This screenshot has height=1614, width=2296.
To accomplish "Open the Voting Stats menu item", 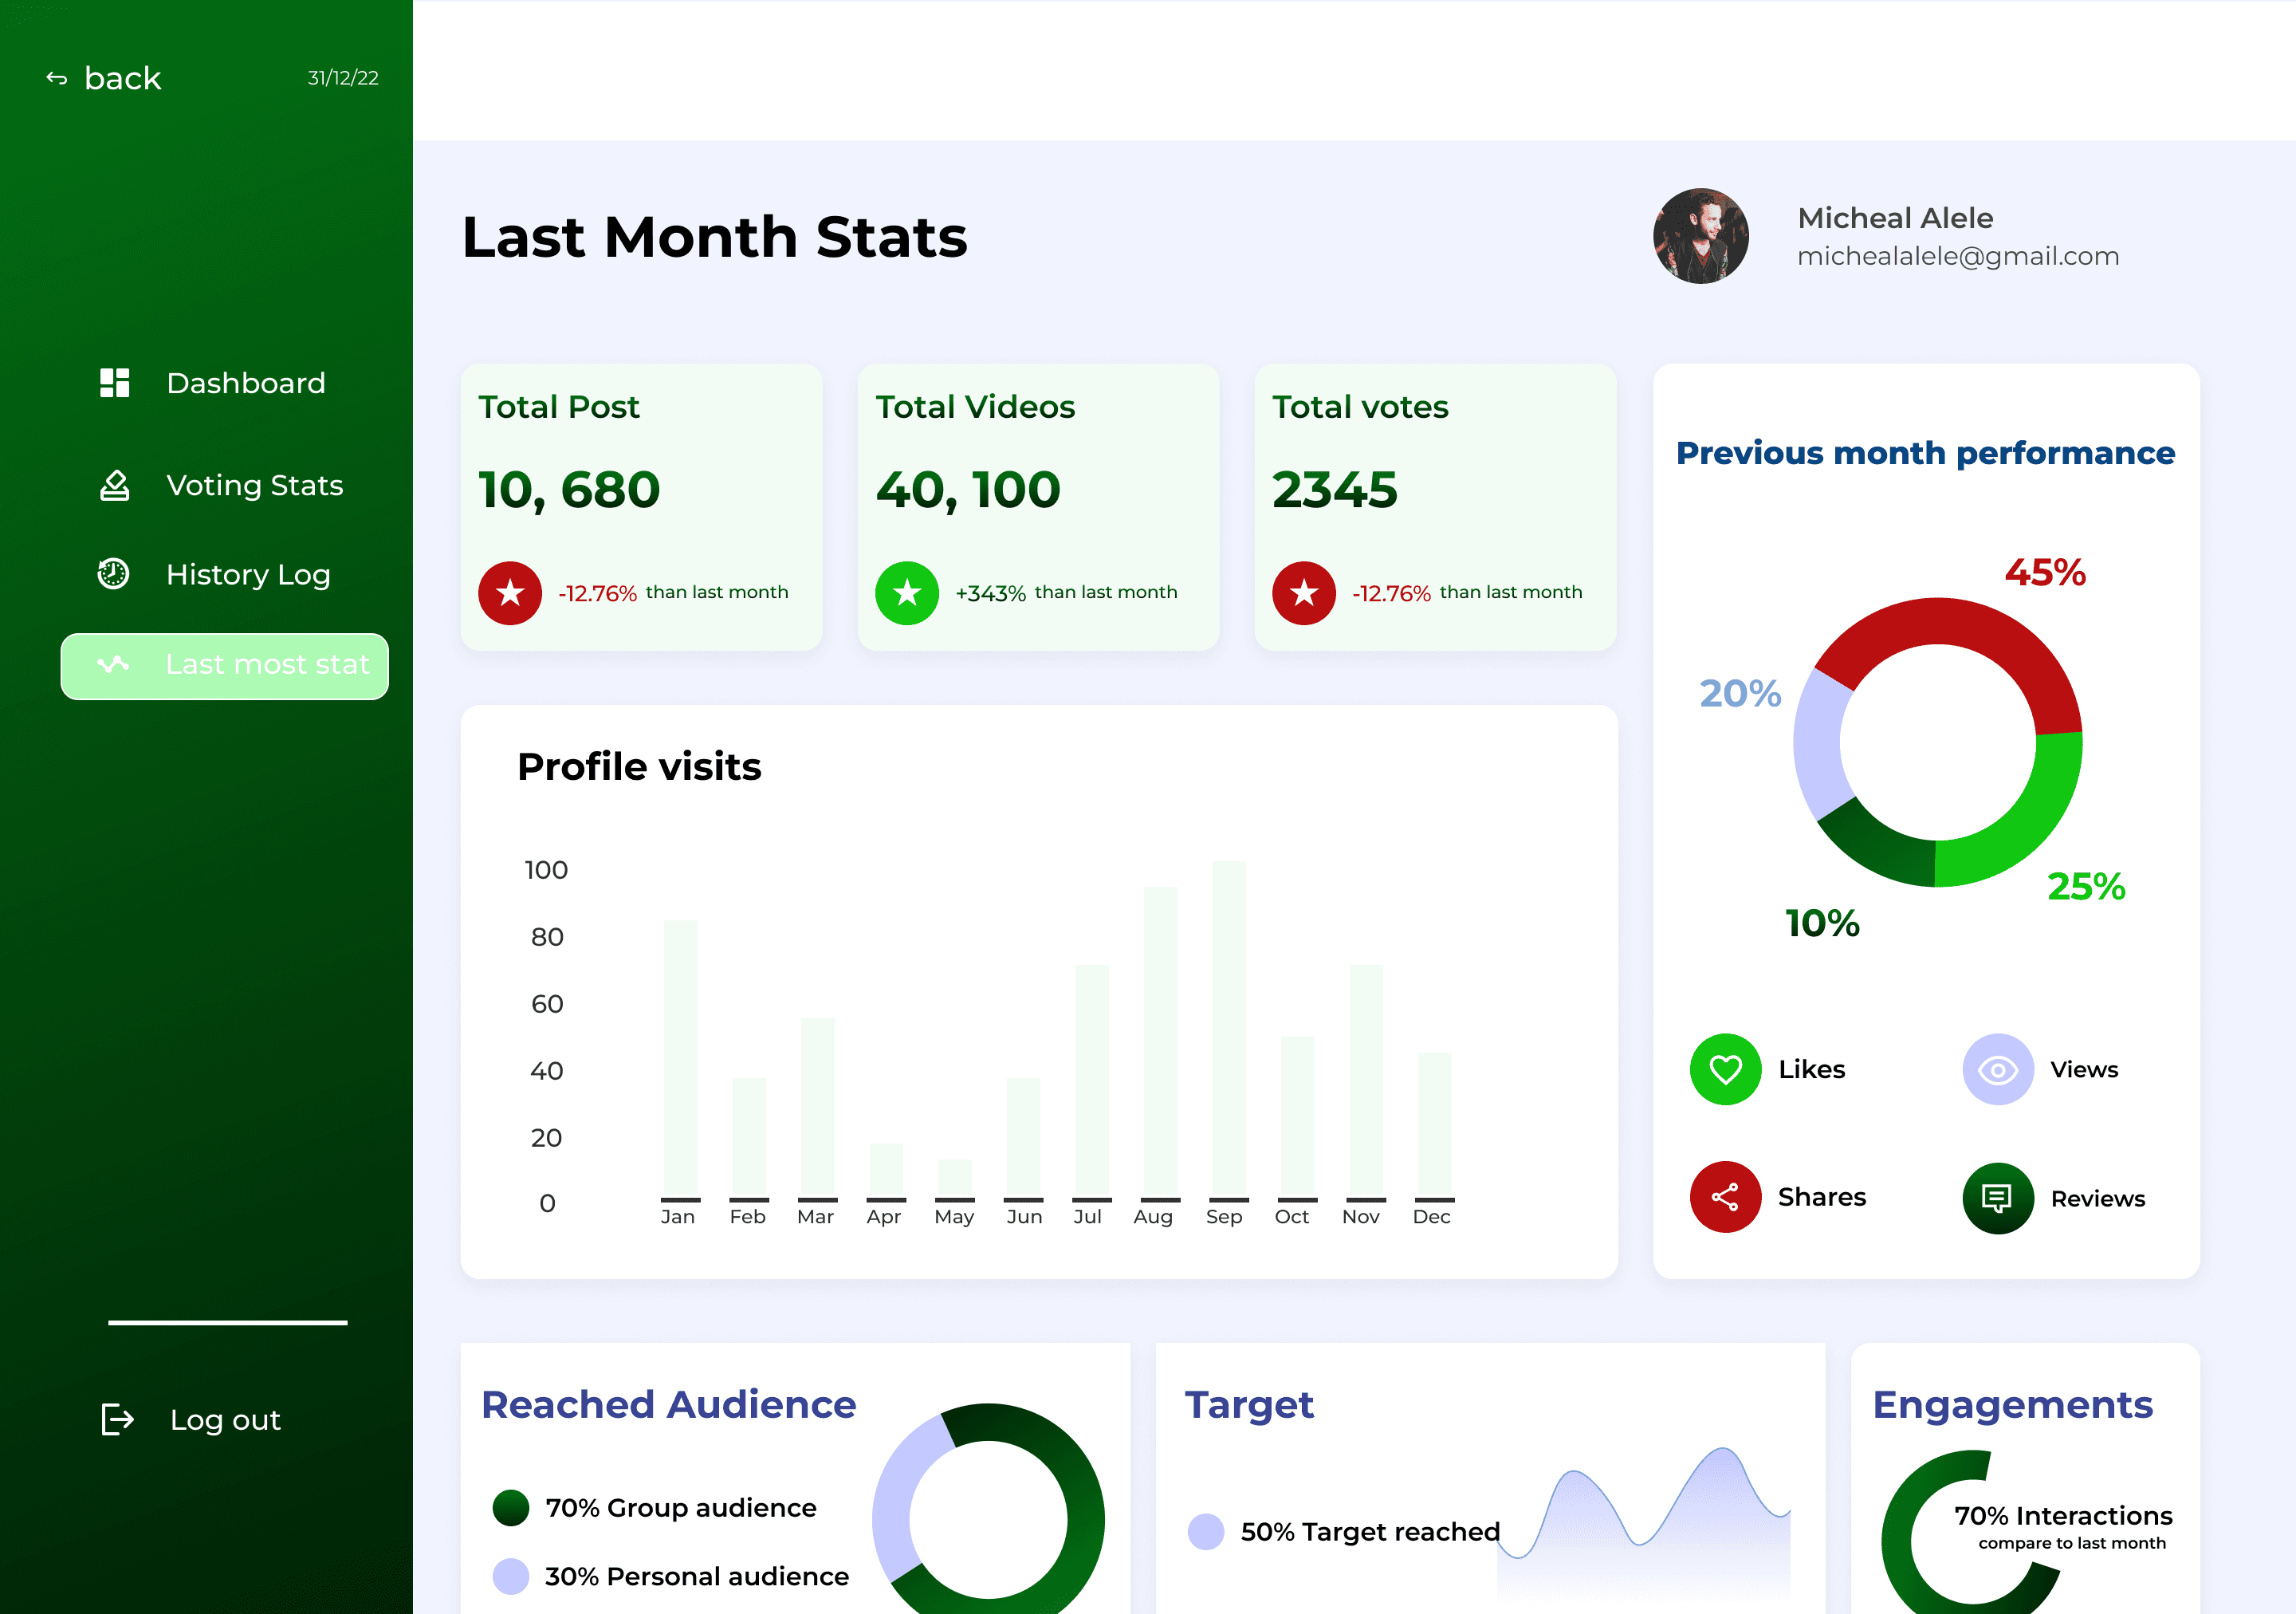I will point(254,485).
